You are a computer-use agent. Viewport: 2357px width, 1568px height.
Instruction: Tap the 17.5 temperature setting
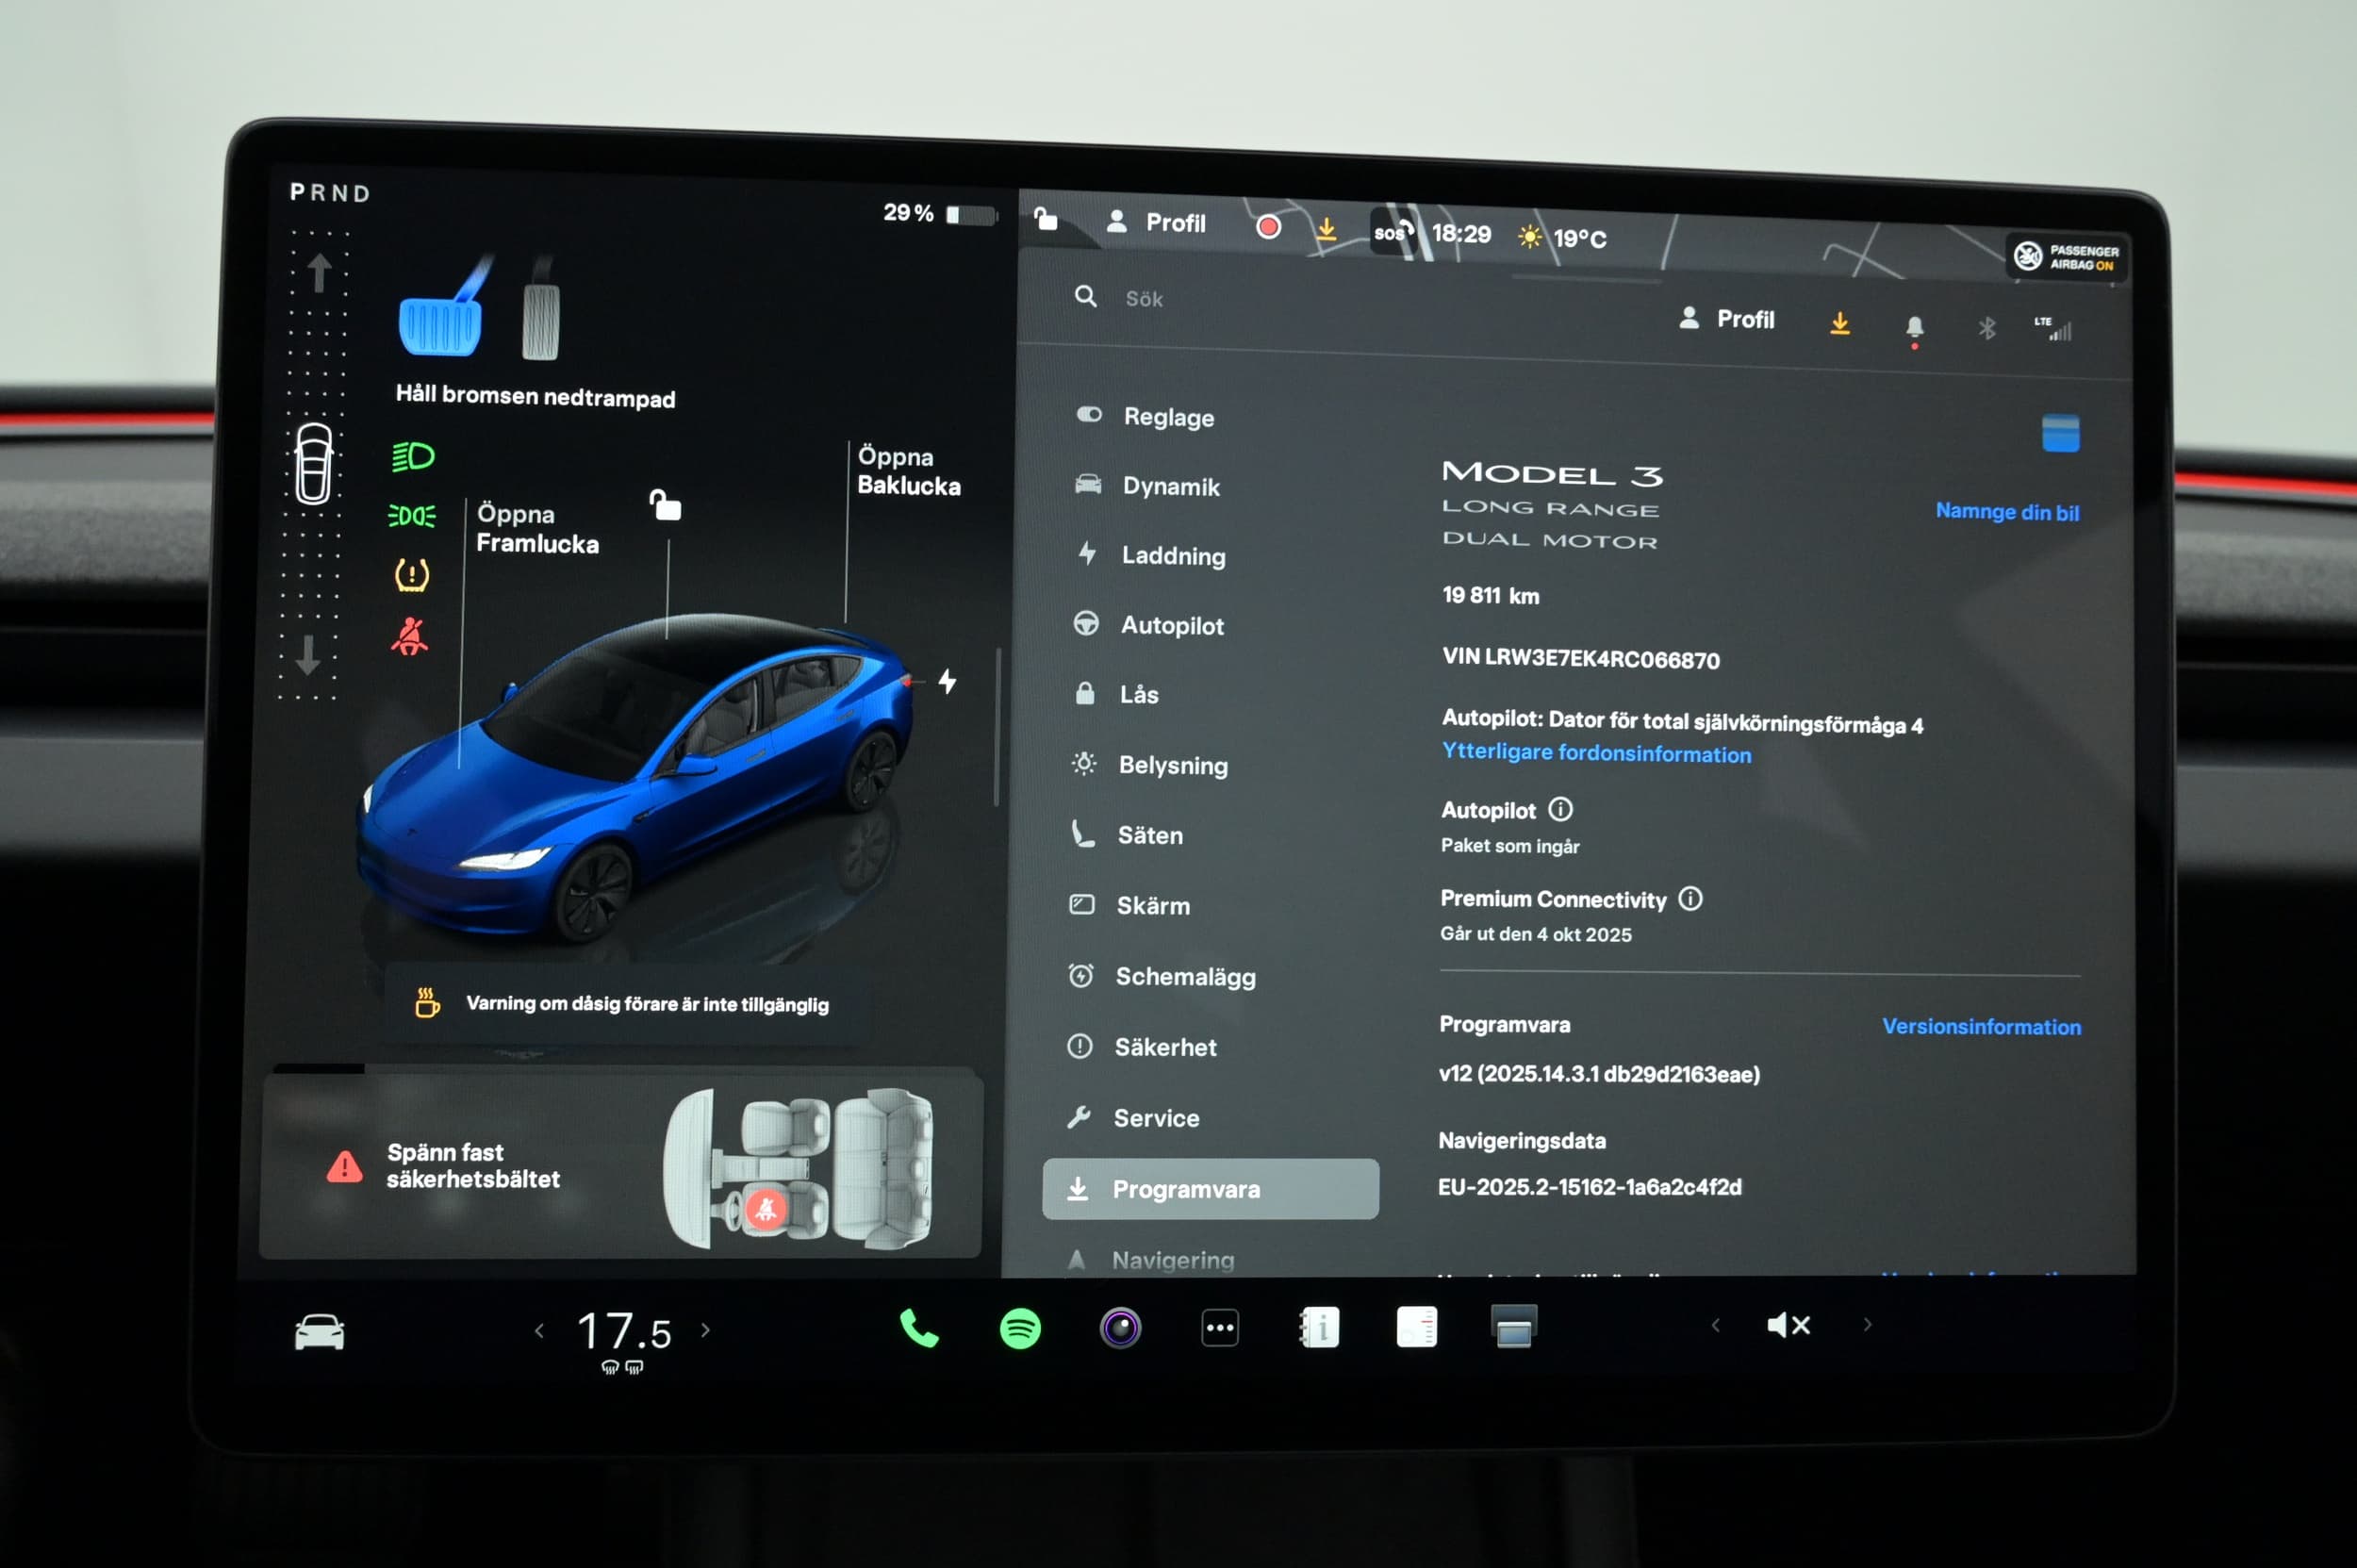click(624, 1332)
